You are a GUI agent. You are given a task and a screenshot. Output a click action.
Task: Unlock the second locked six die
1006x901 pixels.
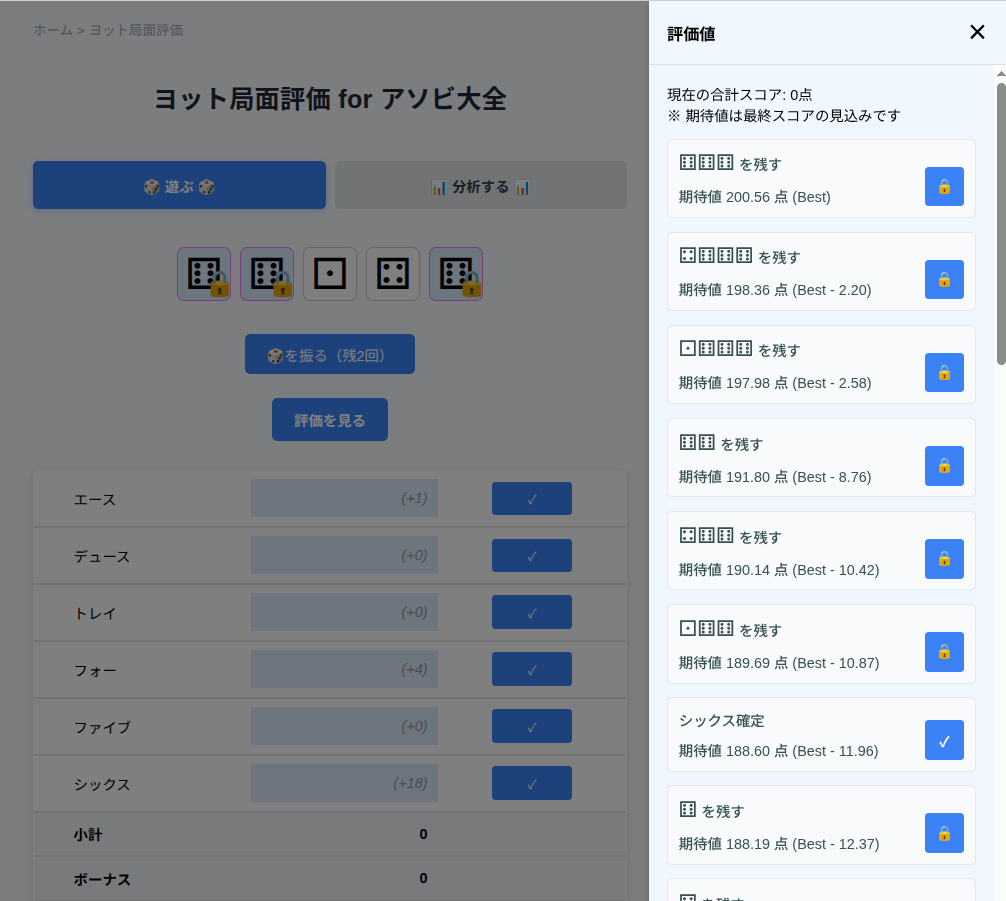click(266, 273)
